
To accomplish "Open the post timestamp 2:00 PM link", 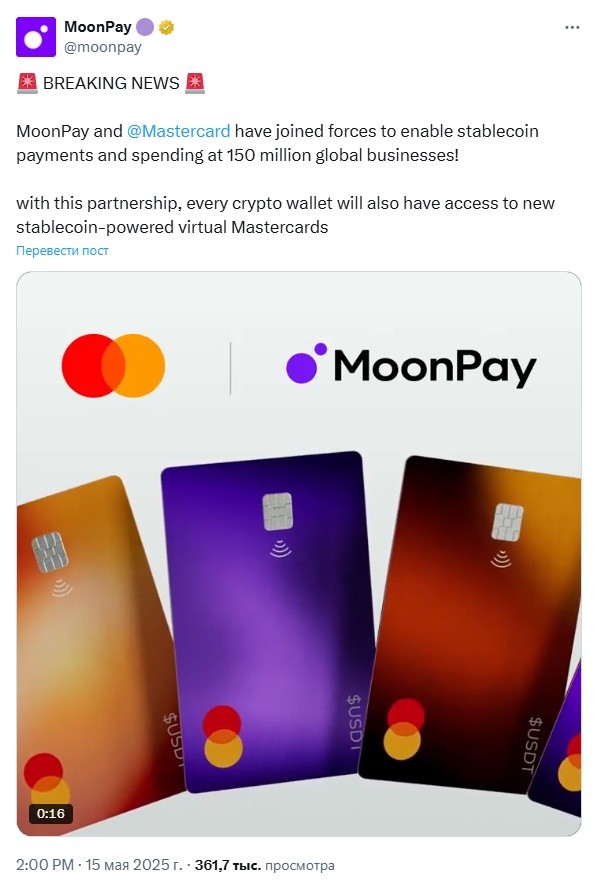I will (x=45, y=865).
